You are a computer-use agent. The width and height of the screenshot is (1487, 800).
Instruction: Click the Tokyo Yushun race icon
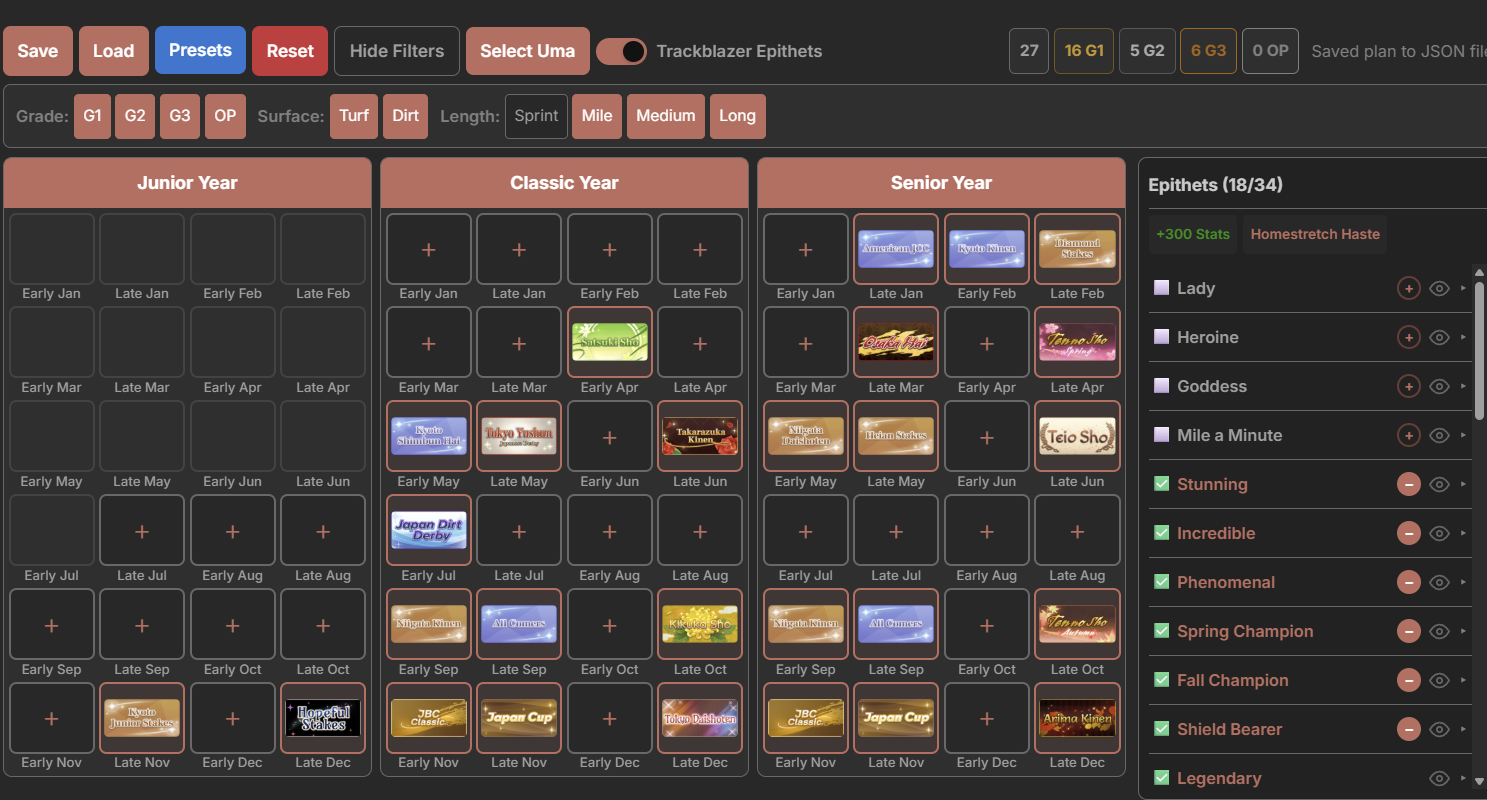click(519, 436)
